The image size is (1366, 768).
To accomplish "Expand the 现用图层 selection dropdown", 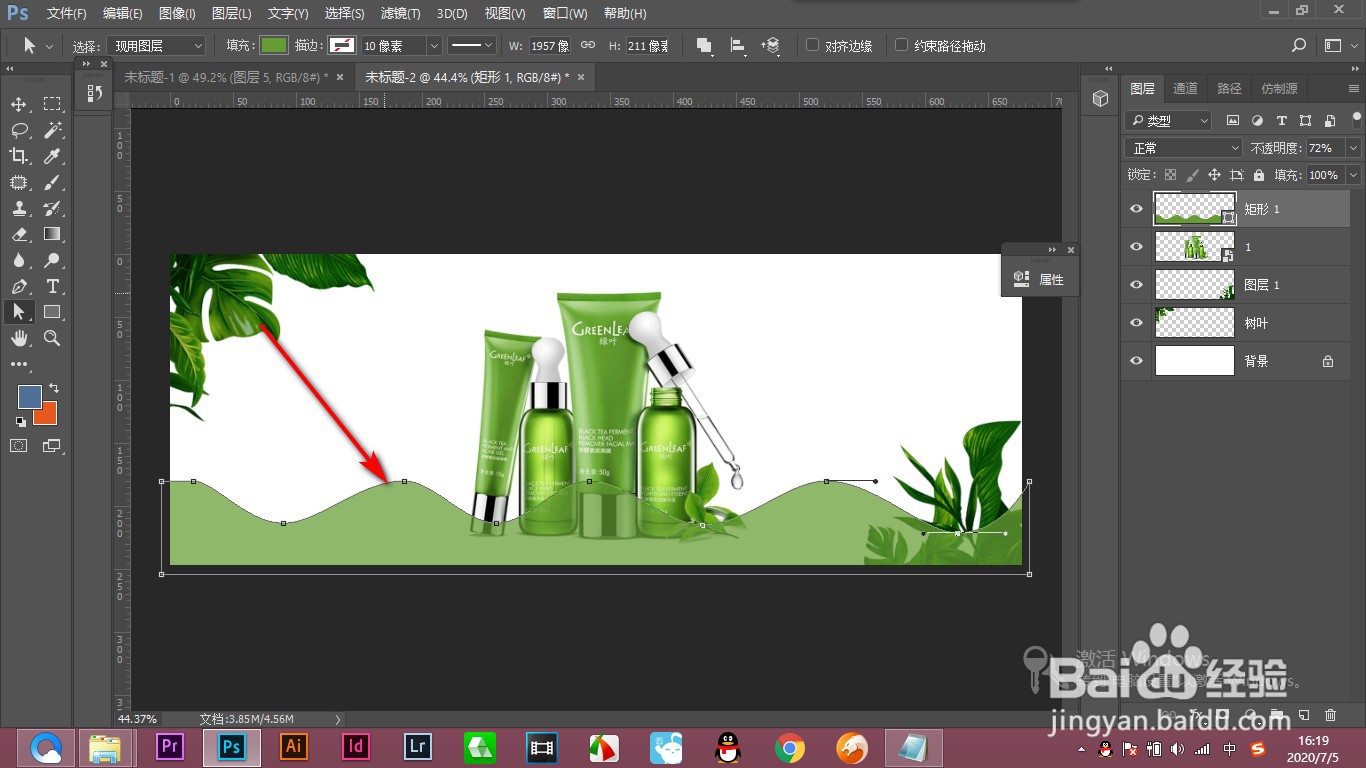I will (x=158, y=46).
